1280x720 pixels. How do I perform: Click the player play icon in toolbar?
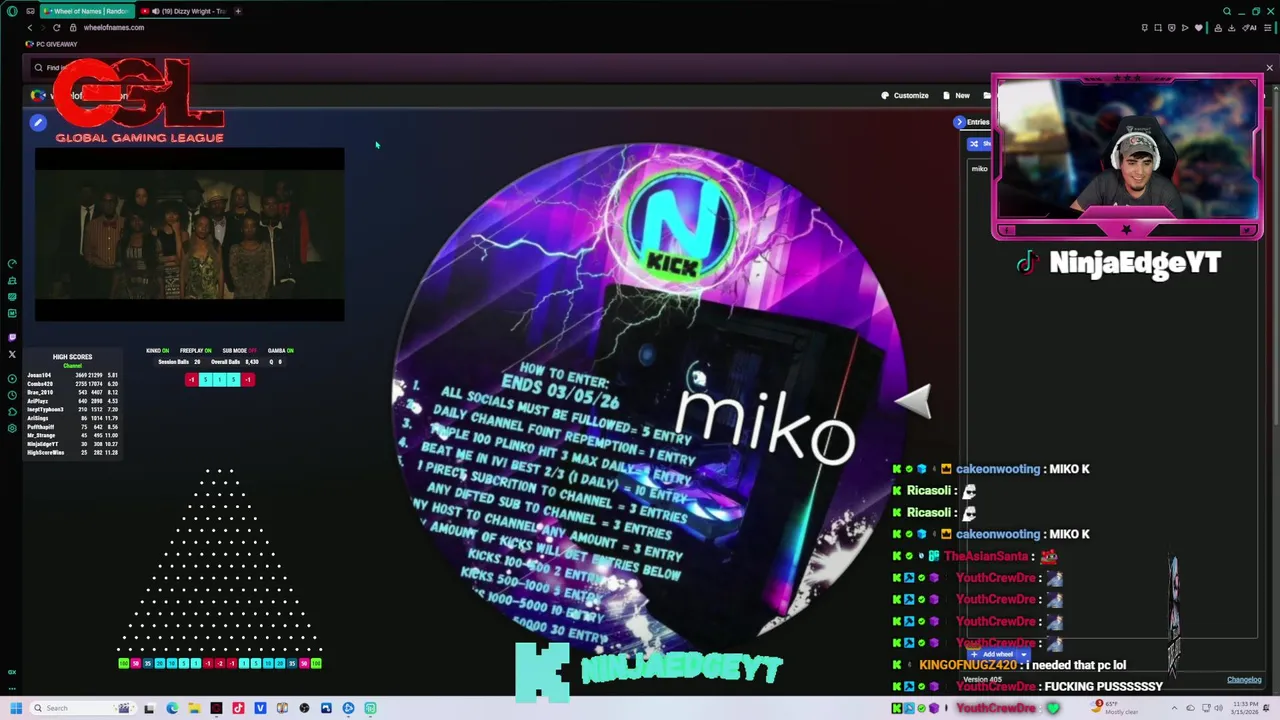click(x=1185, y=27)
